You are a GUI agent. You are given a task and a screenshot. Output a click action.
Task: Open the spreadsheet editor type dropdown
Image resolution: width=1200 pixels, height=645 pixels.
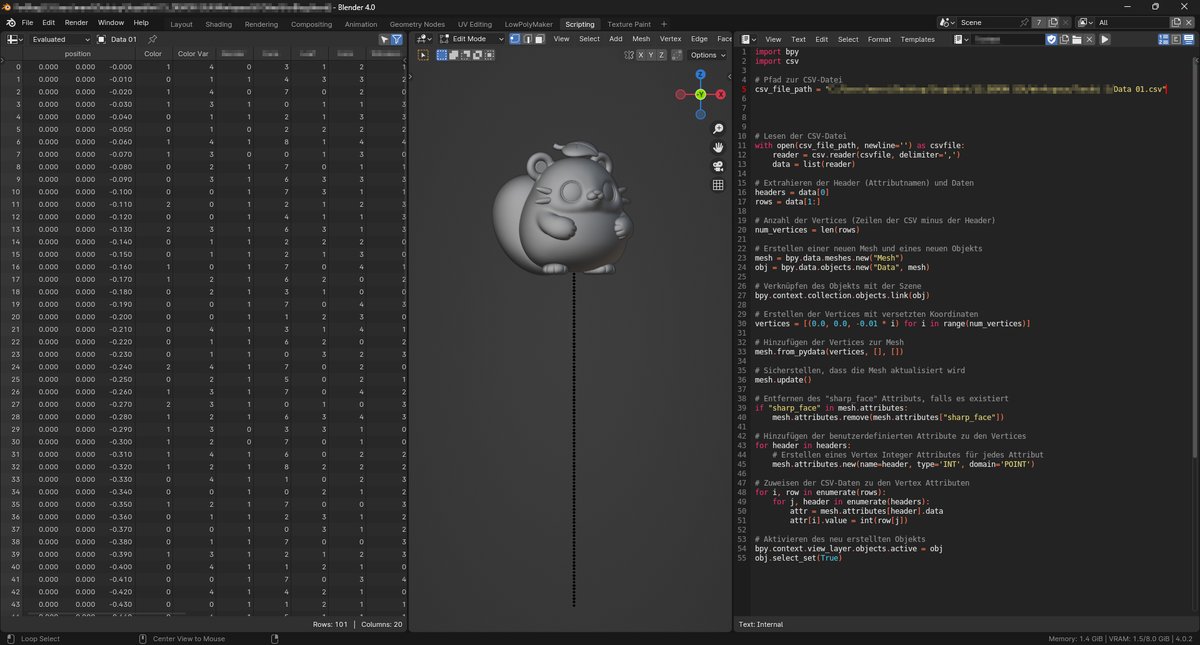(14, 39)
